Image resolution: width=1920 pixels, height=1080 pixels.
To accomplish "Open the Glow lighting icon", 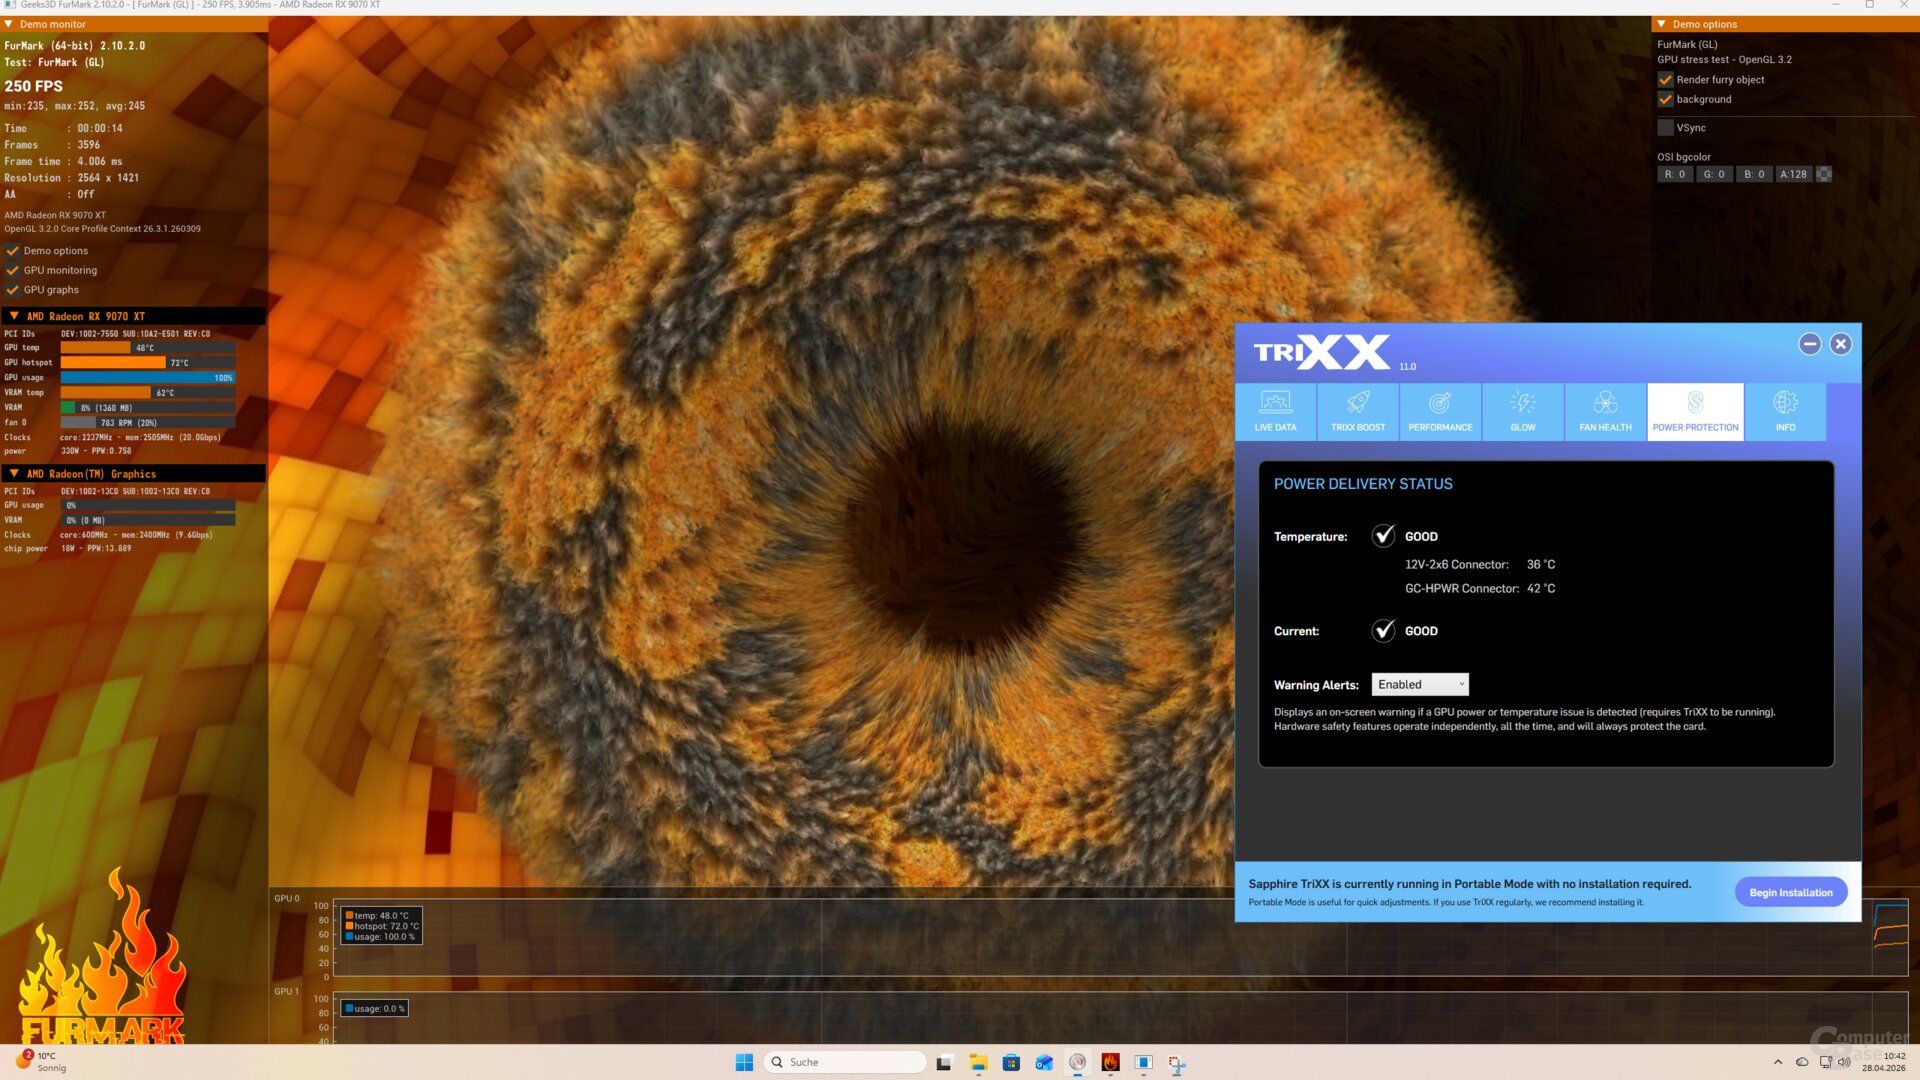I will click(x=1522, y=403).
